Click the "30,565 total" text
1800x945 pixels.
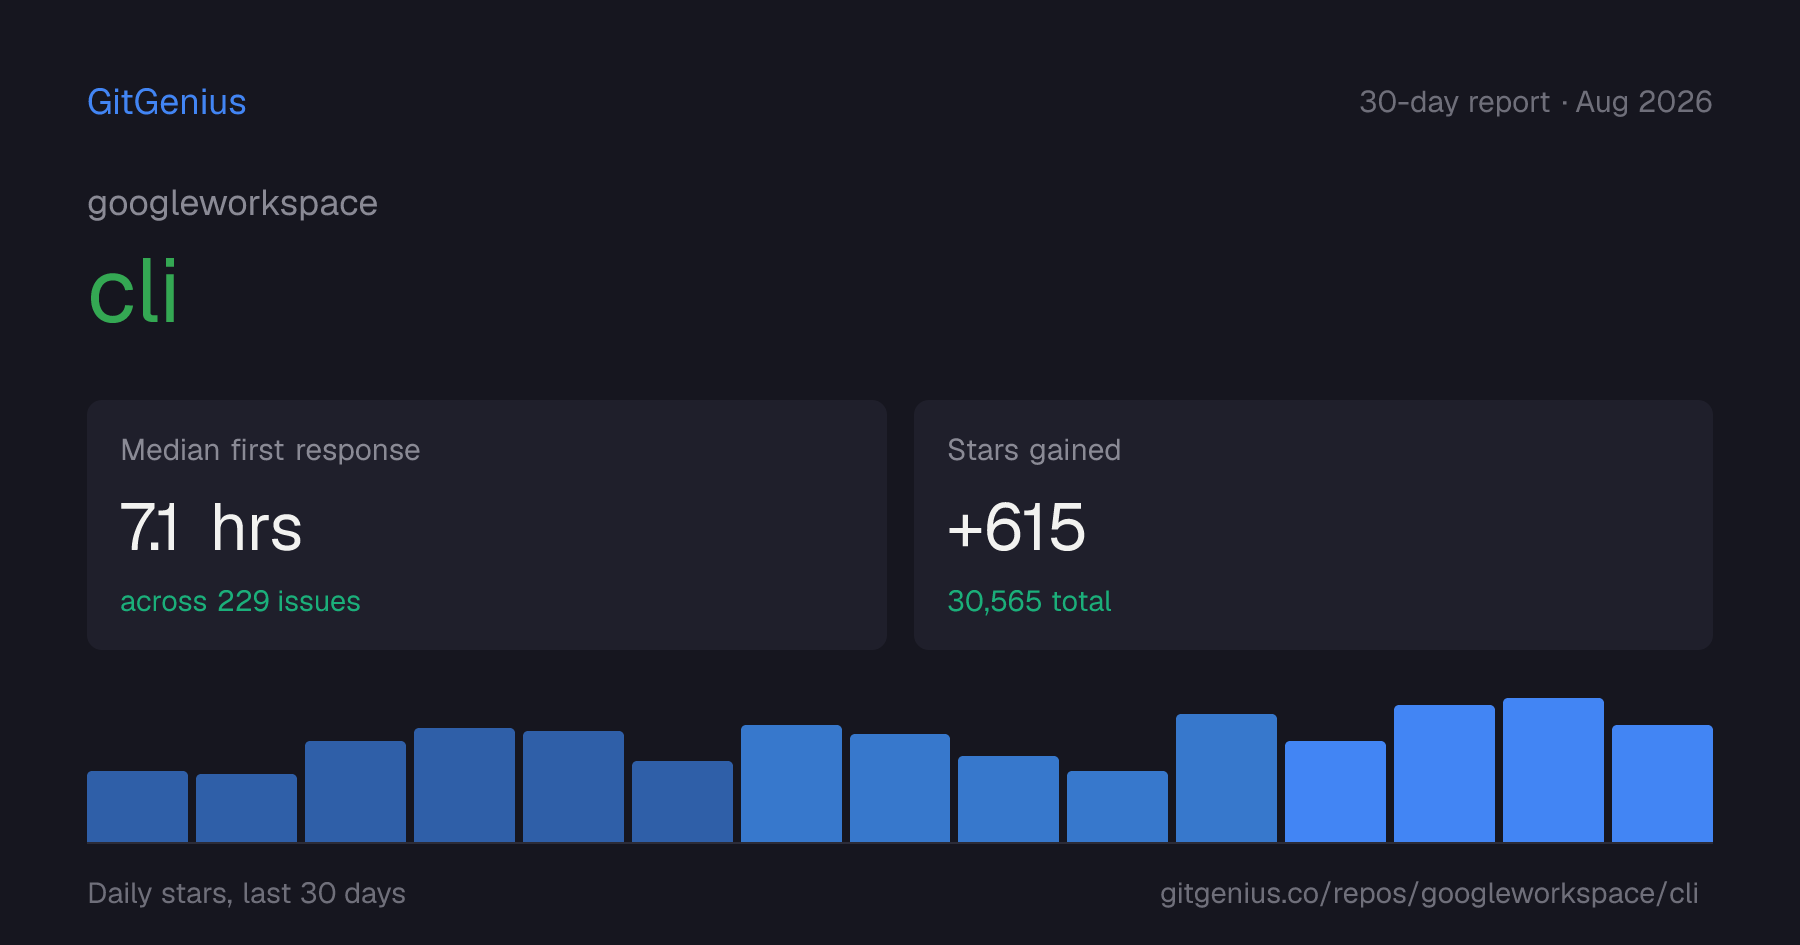pyautogui.click(x=1029, y=601)
